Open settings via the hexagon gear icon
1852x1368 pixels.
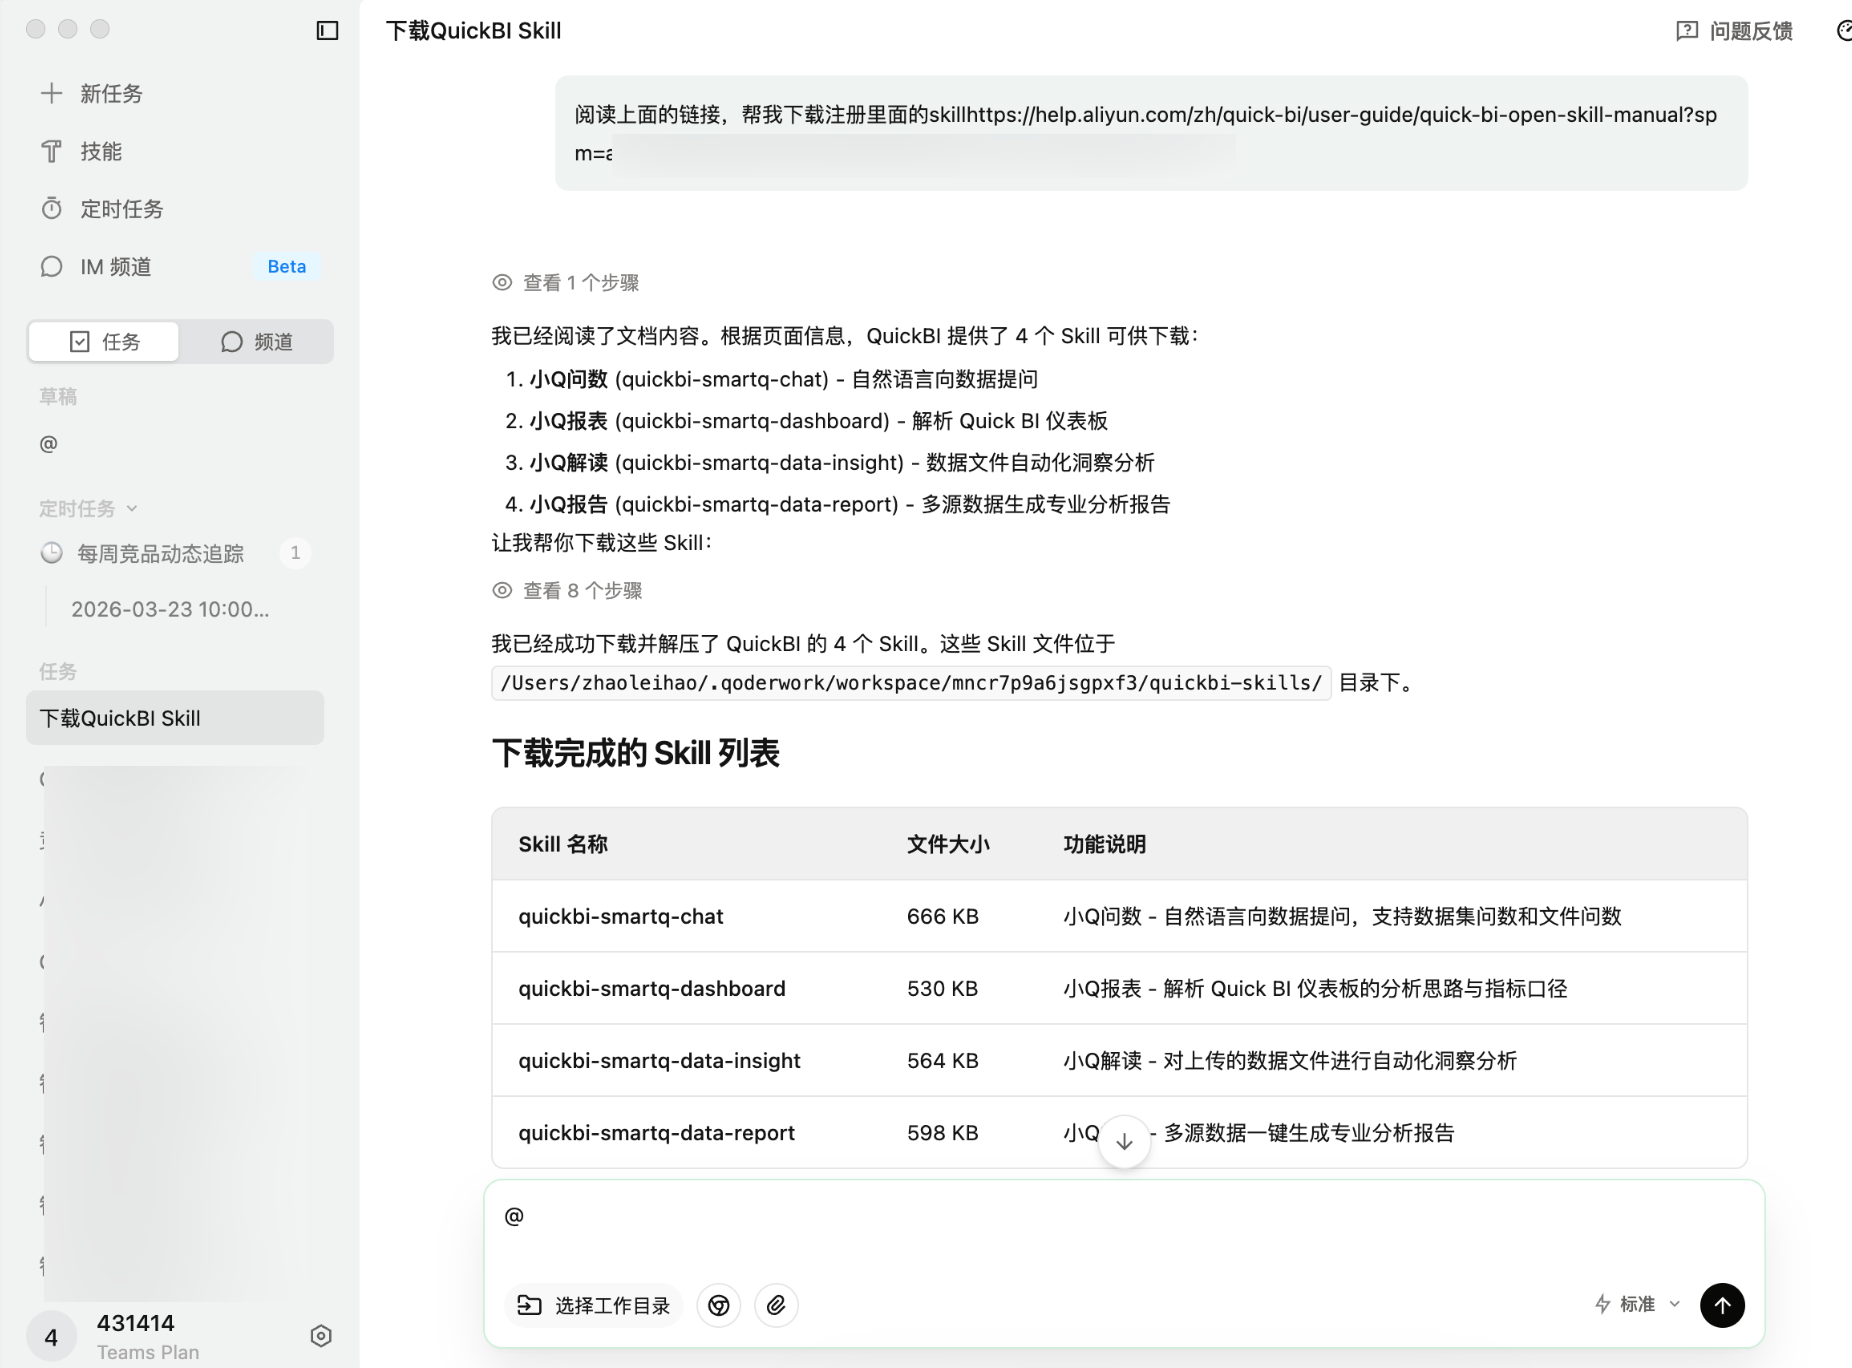point(321,1337)
